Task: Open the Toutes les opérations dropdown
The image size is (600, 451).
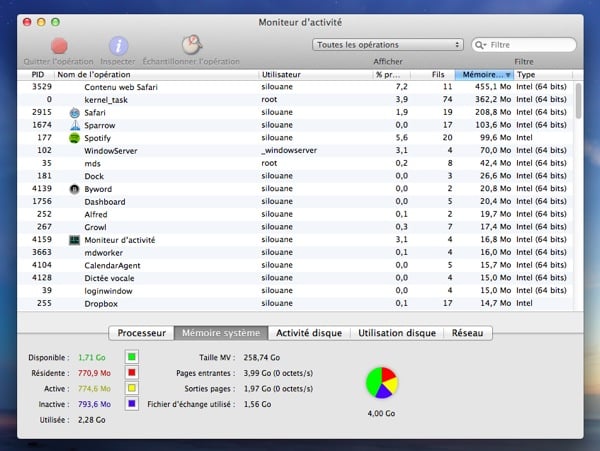Action: [388, 45]
